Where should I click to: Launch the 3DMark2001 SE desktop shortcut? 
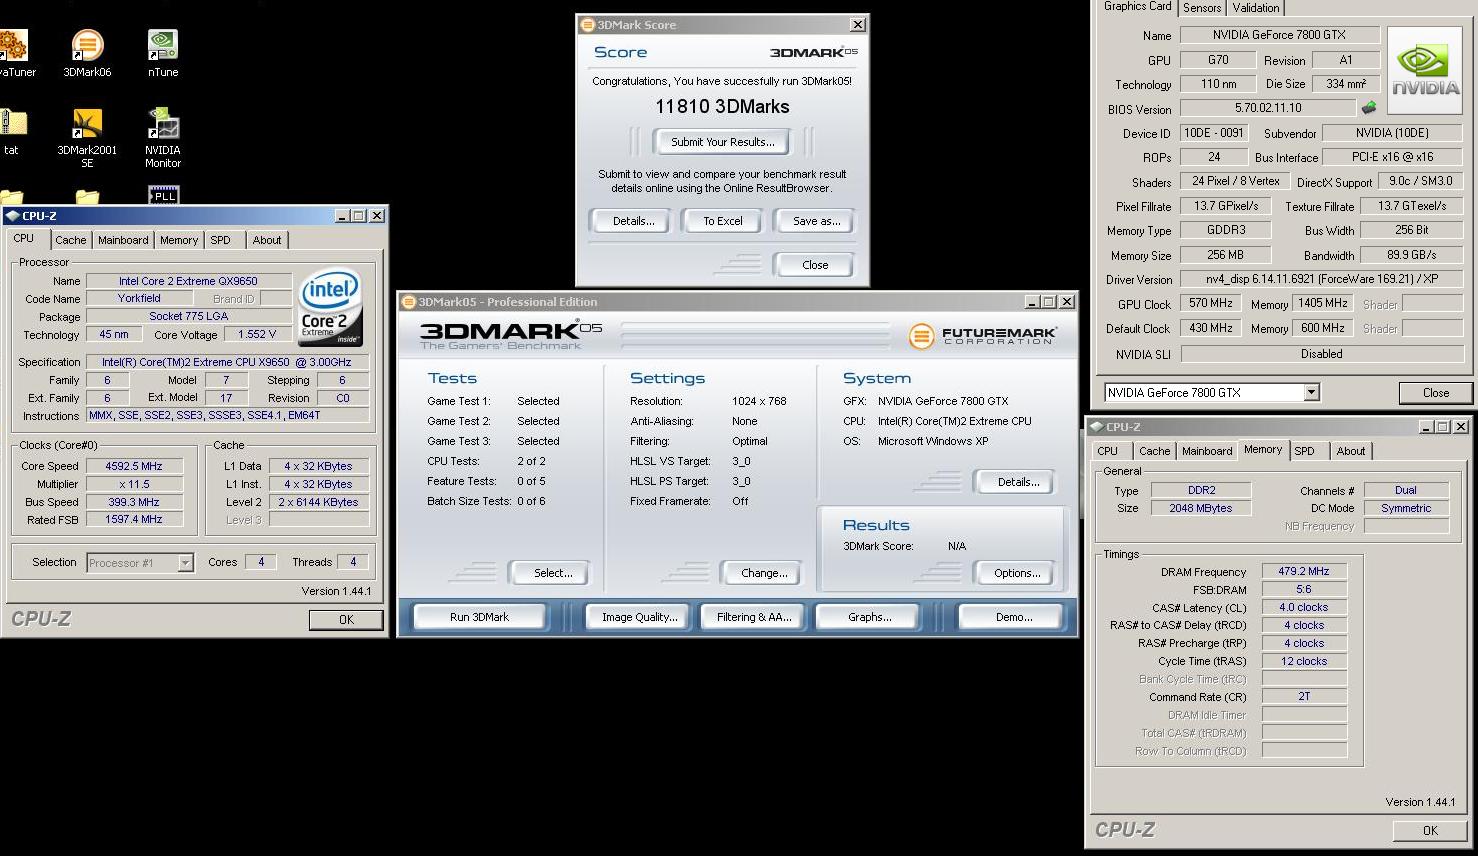[87, 137]
